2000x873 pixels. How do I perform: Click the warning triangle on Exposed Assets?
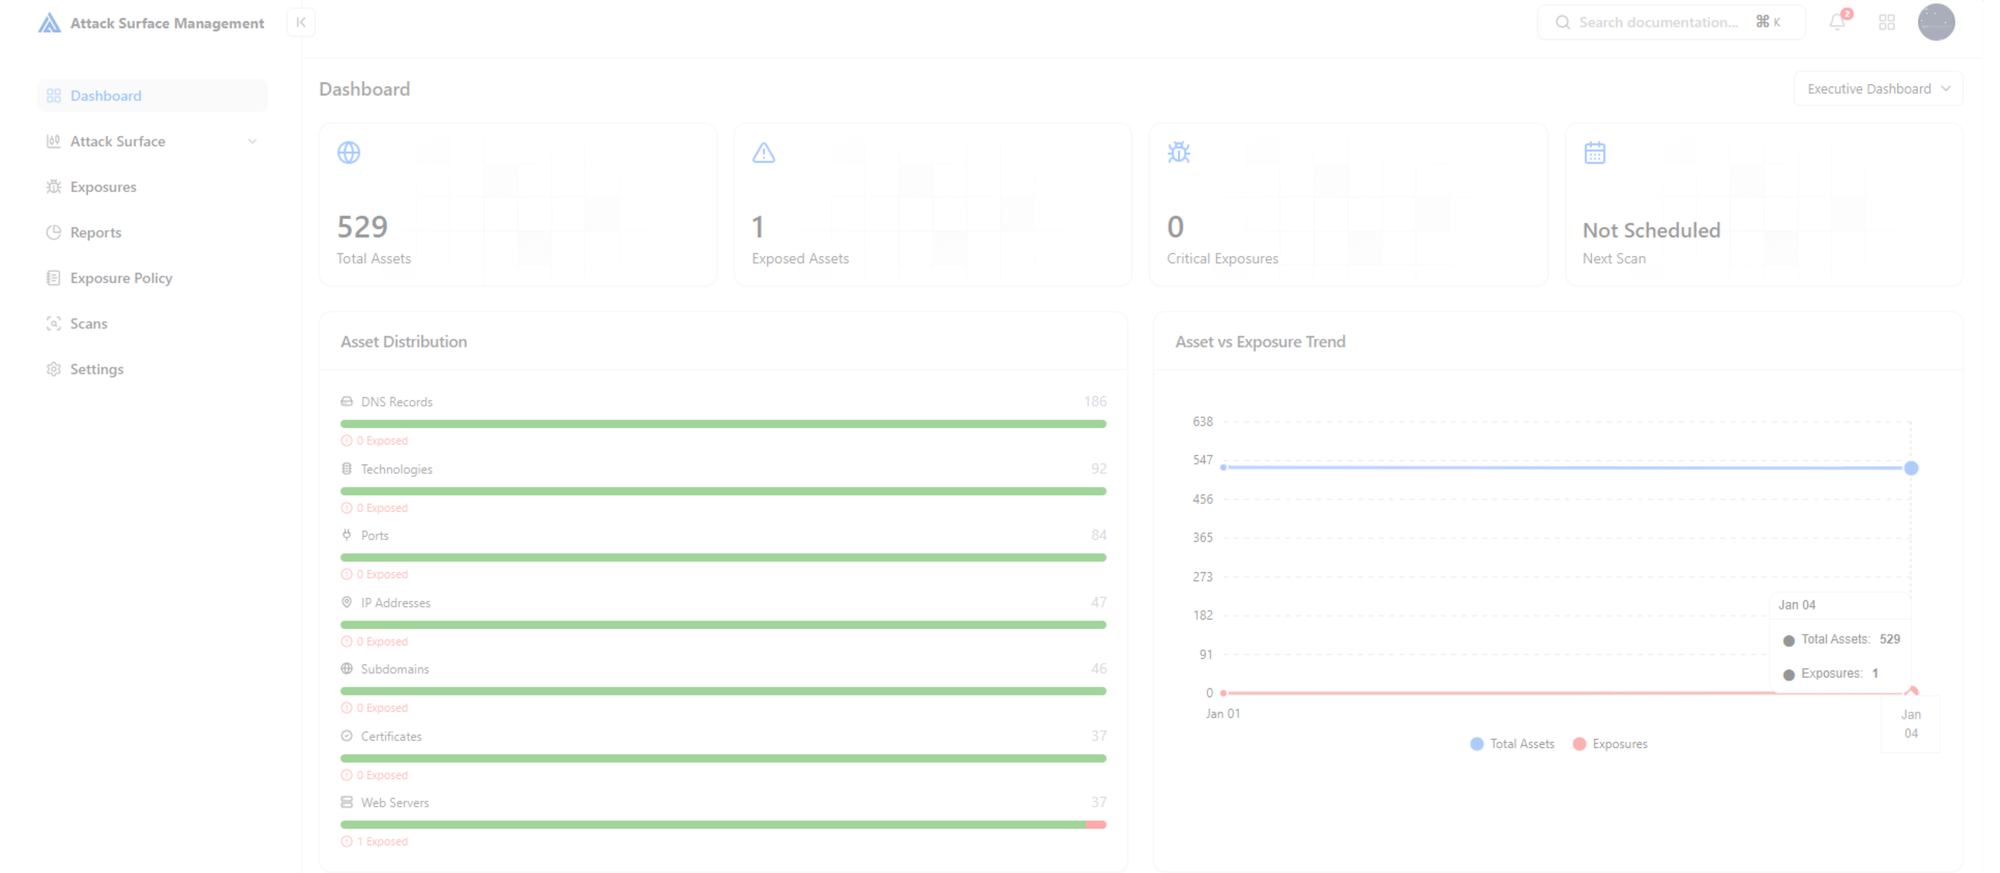click(764, 153)
